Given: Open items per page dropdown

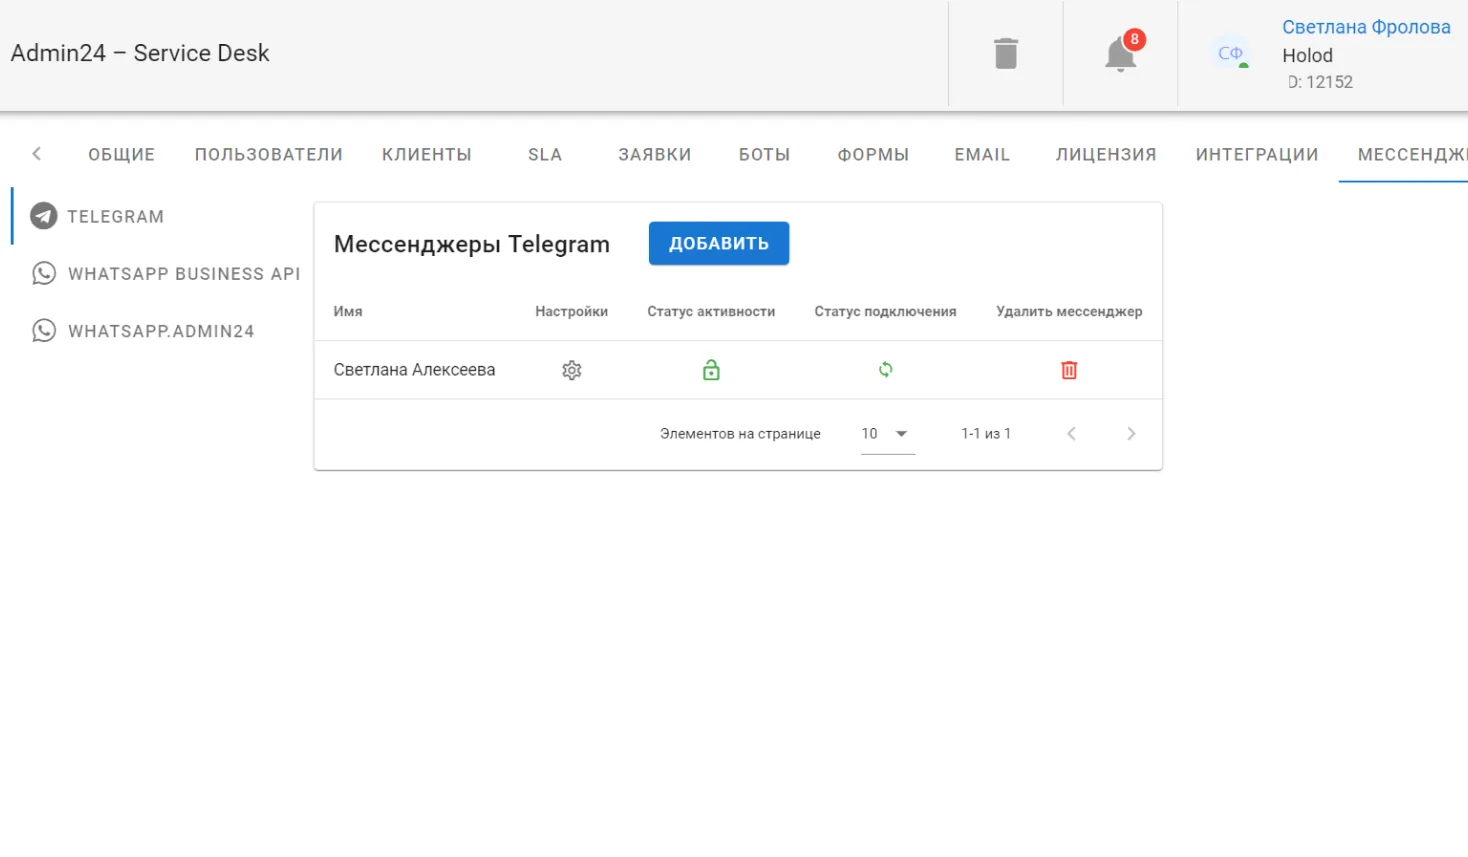Looking at the screenshot, I should (888, 434).
